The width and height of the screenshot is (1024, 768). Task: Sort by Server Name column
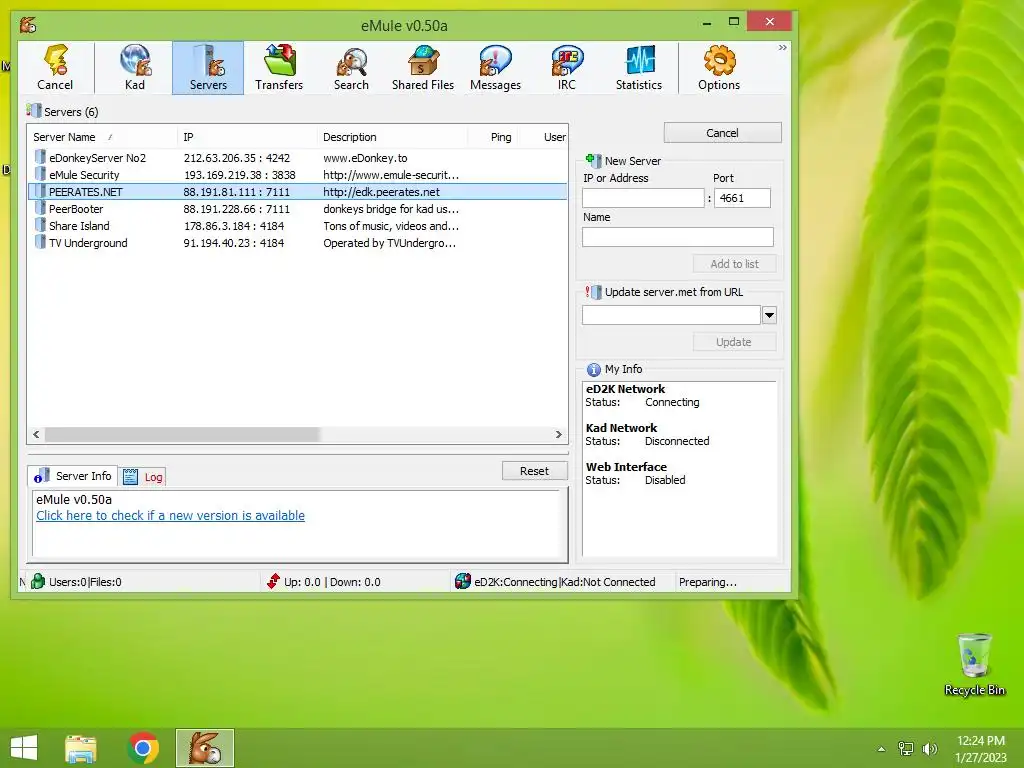point(104,136)
